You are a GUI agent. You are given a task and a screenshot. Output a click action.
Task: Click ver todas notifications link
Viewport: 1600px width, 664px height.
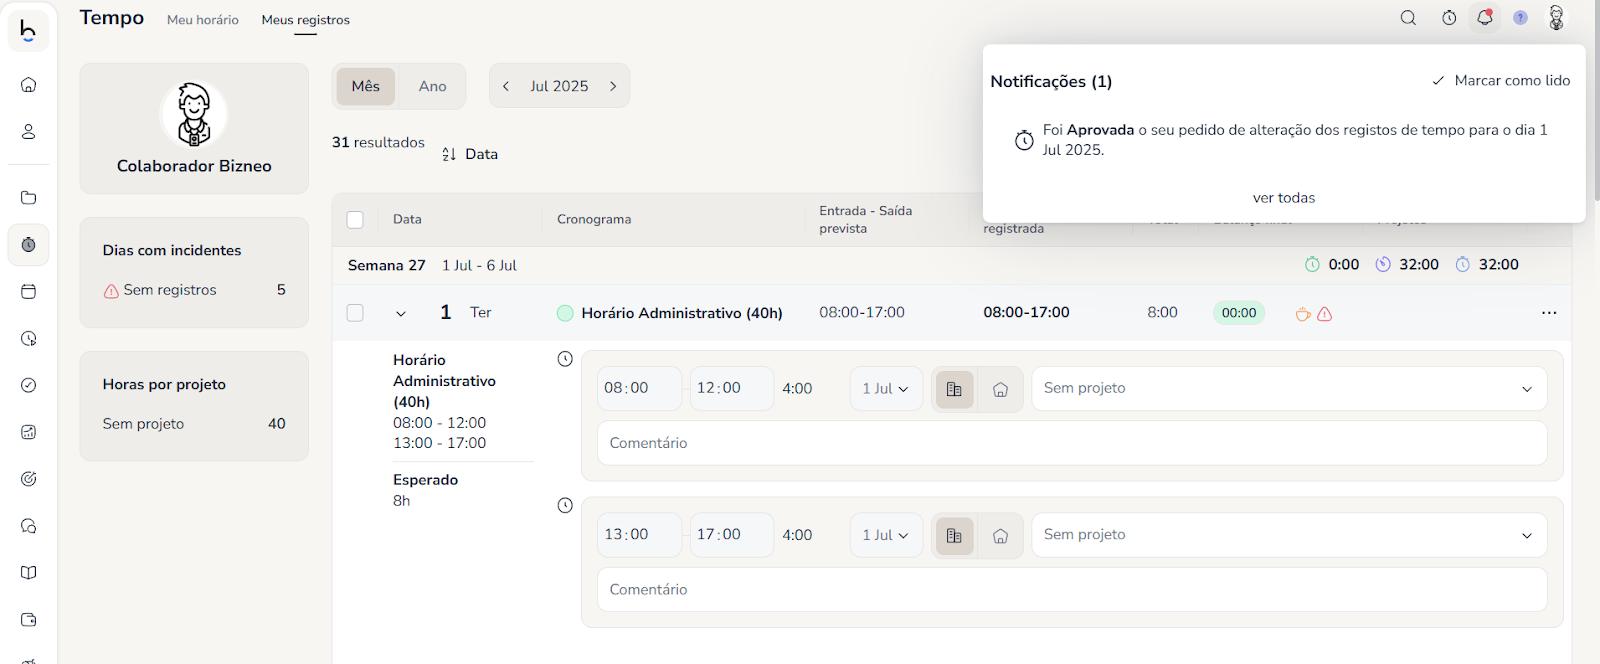click(1283, 198)
